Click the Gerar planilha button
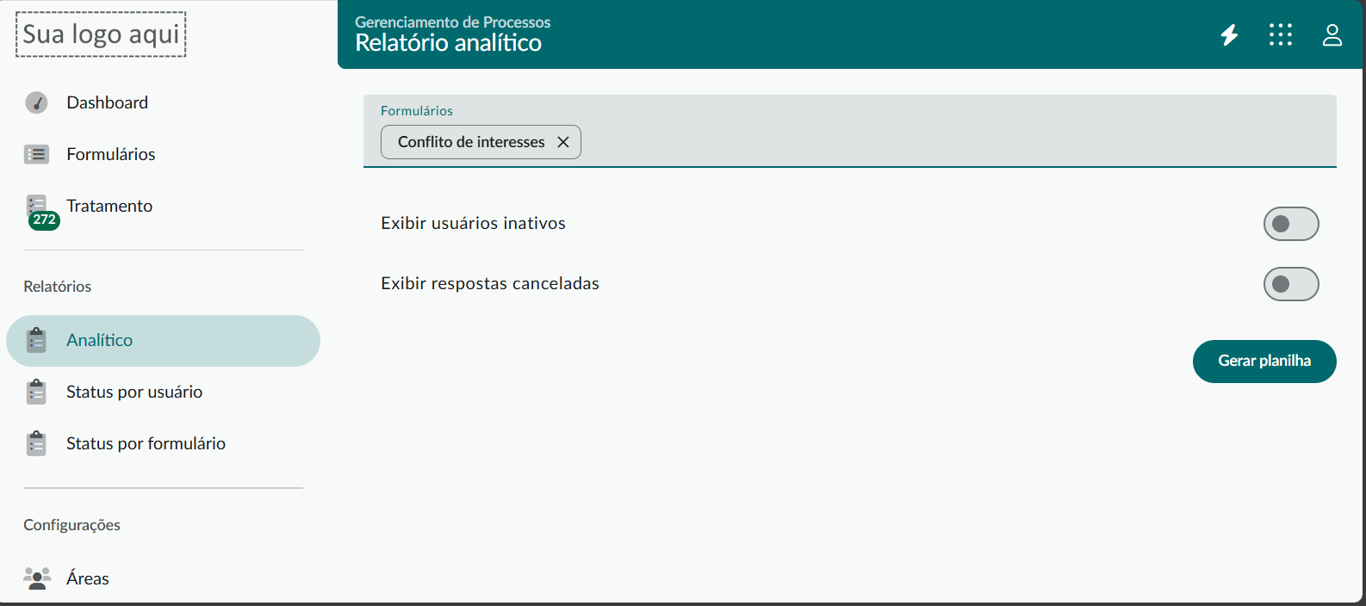Viewport: 1366px width, 606px height. point(1264,361)
